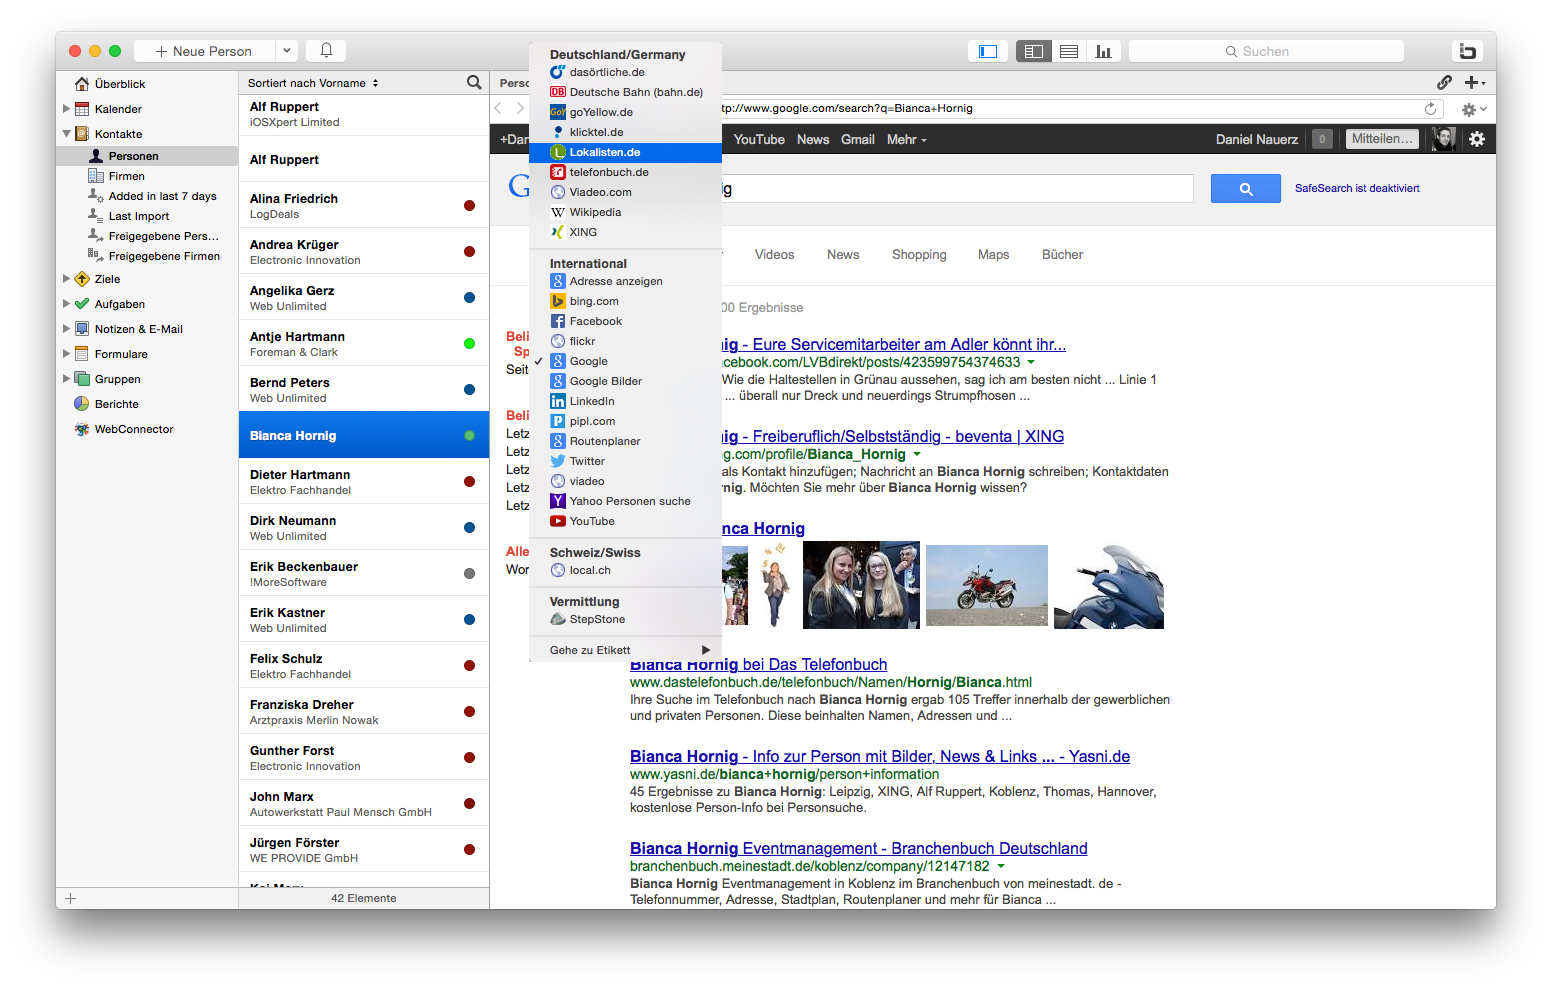Choose Deutsche Bahn (bahn.de) entry

tap(625, 92)
